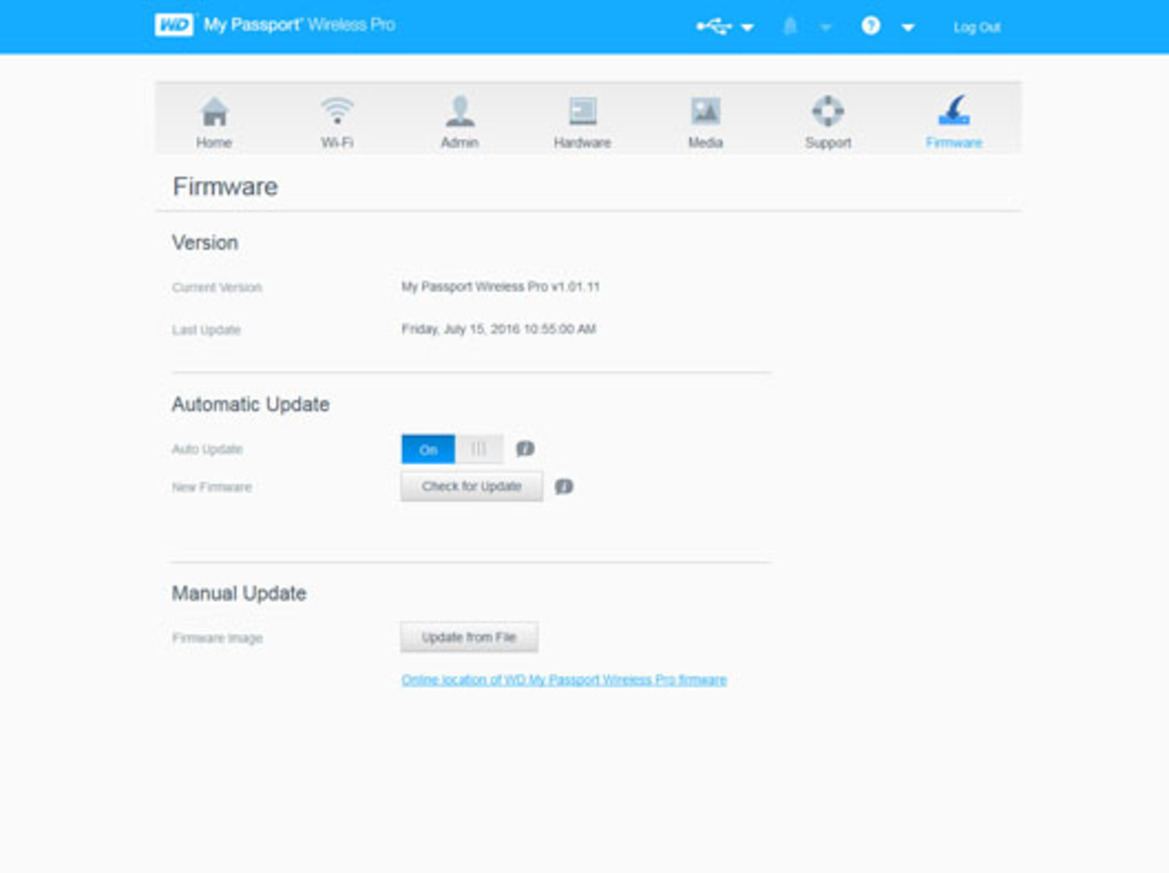Show the Auto Update info tooltip icon

pyautogui.click(x=526, y=449)
